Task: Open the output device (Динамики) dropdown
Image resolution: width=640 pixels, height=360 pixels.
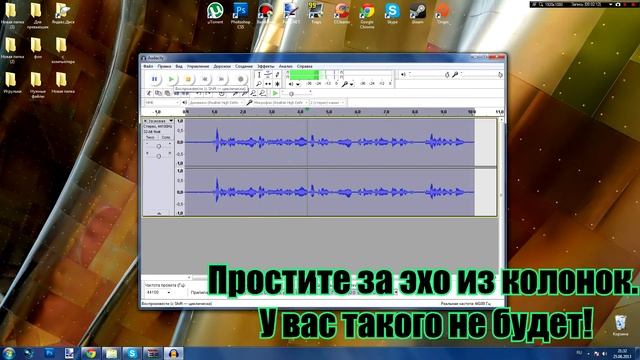Action: pyautogui.click(x=216, y=102)
